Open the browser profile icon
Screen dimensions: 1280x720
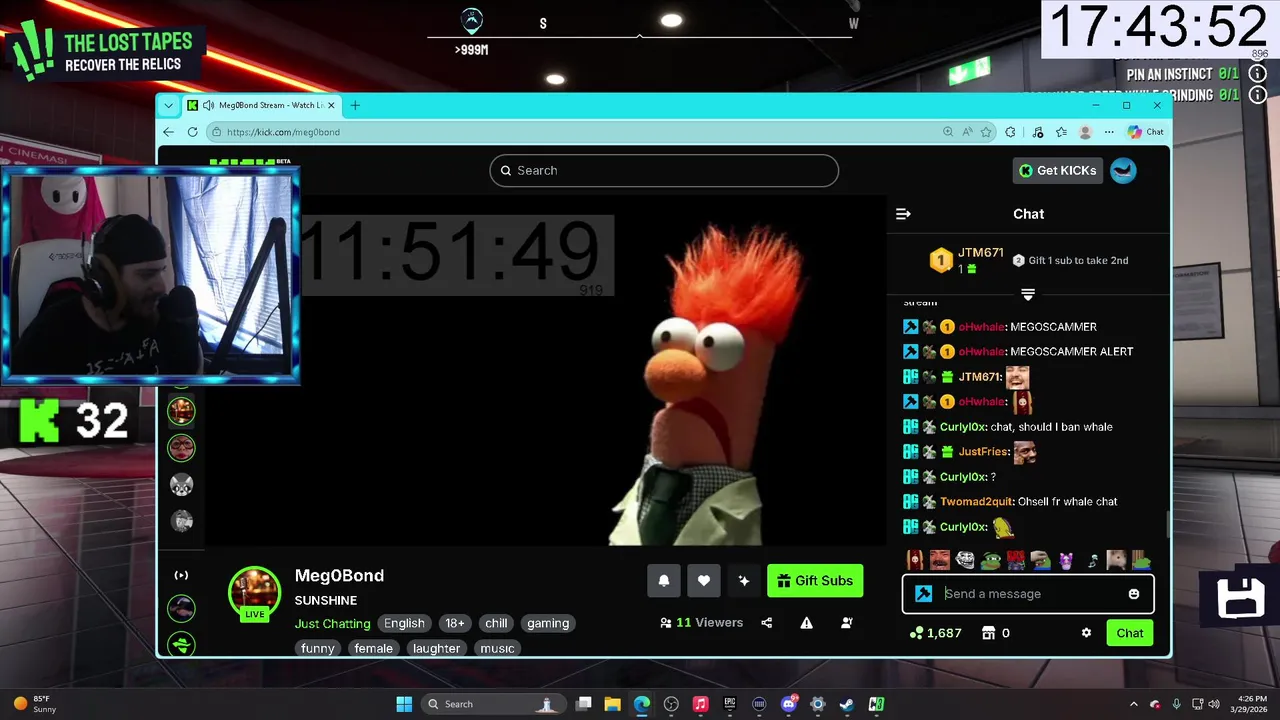tap(1085, 132)
